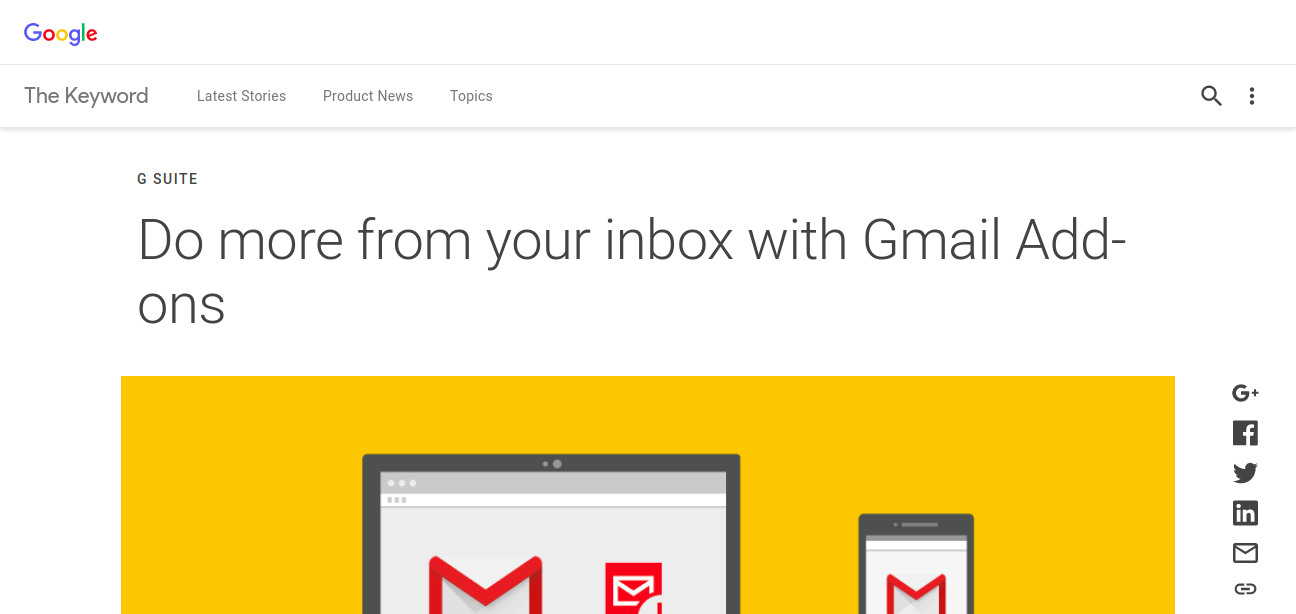Click the G SUITE category label
The height and width of the screenshot is (614, 1296).
pyautogui.click(x=168, y=179)
